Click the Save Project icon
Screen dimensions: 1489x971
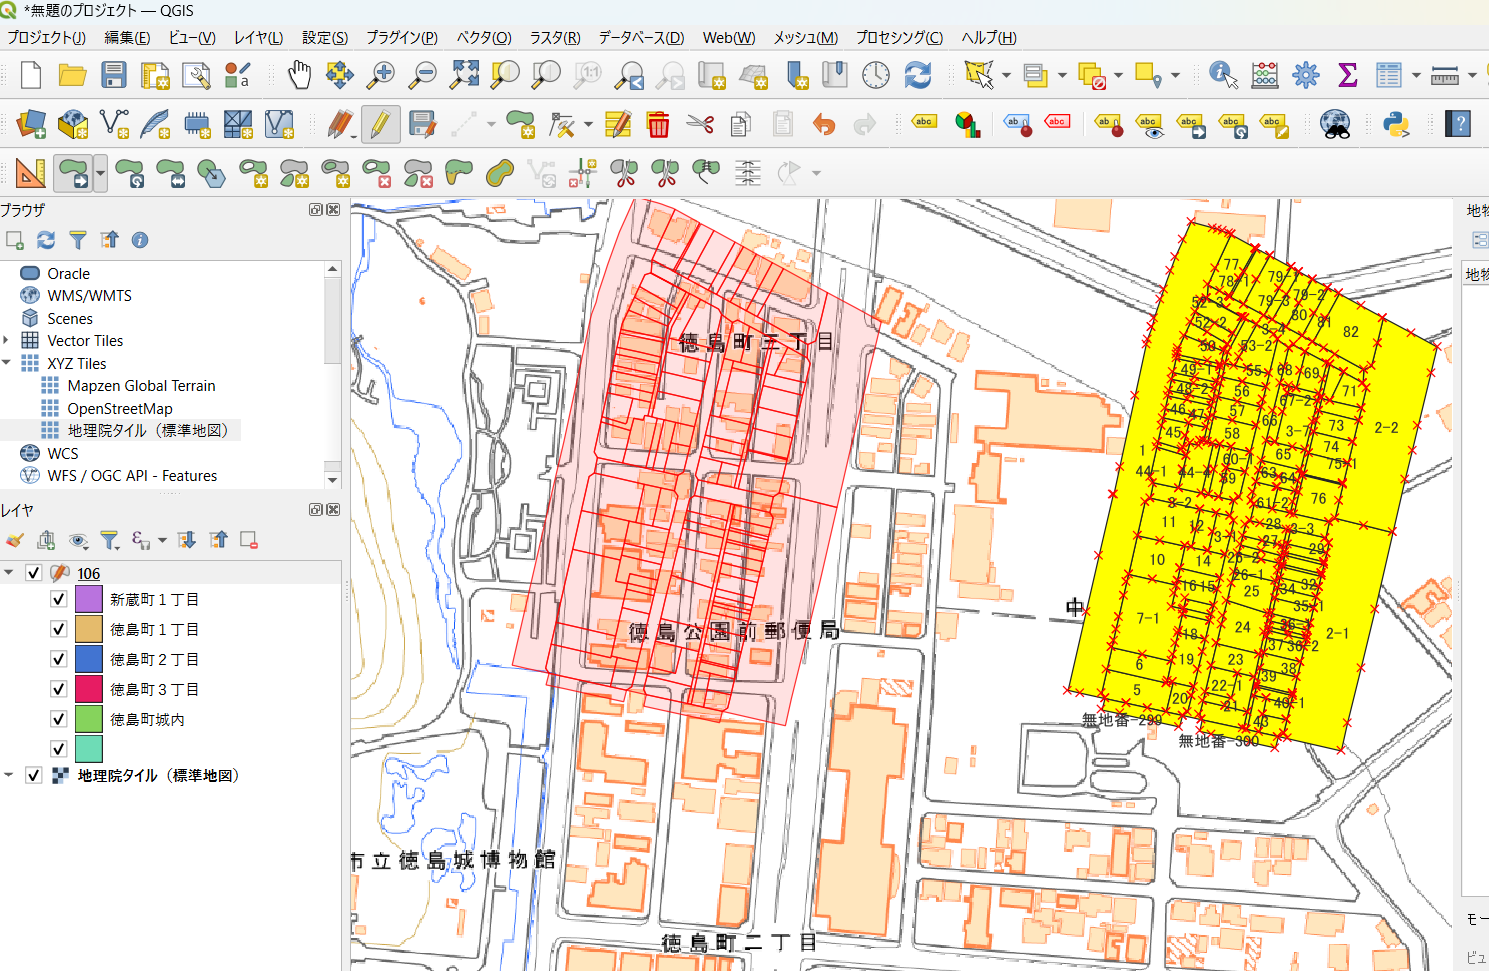(x=113, y=75)
